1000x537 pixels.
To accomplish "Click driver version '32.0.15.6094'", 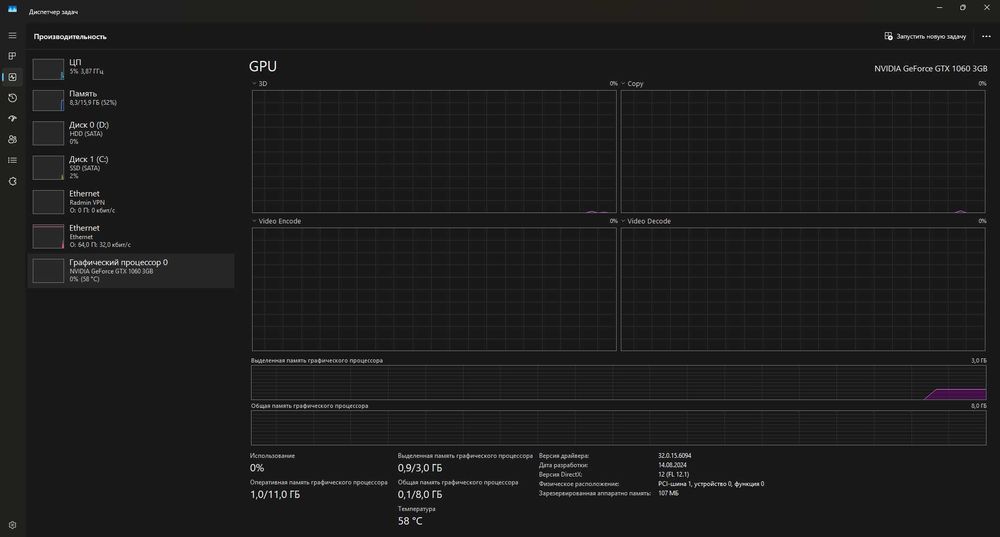I will click(x=675, y=456).
